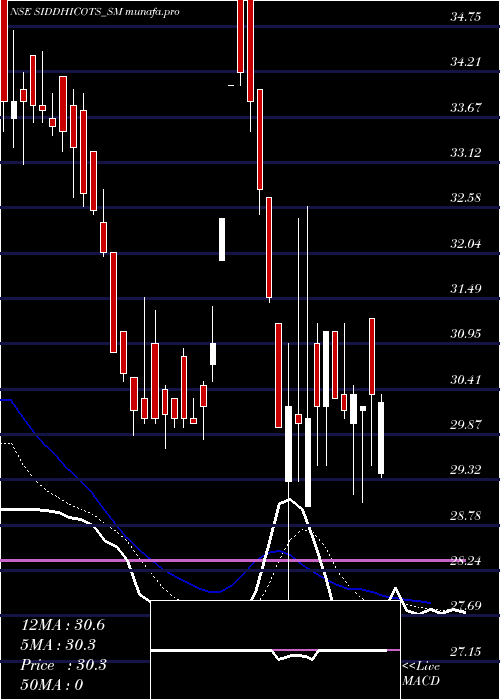
Task: Click the MACD inset histogram panel
Action: click(275, 650)
